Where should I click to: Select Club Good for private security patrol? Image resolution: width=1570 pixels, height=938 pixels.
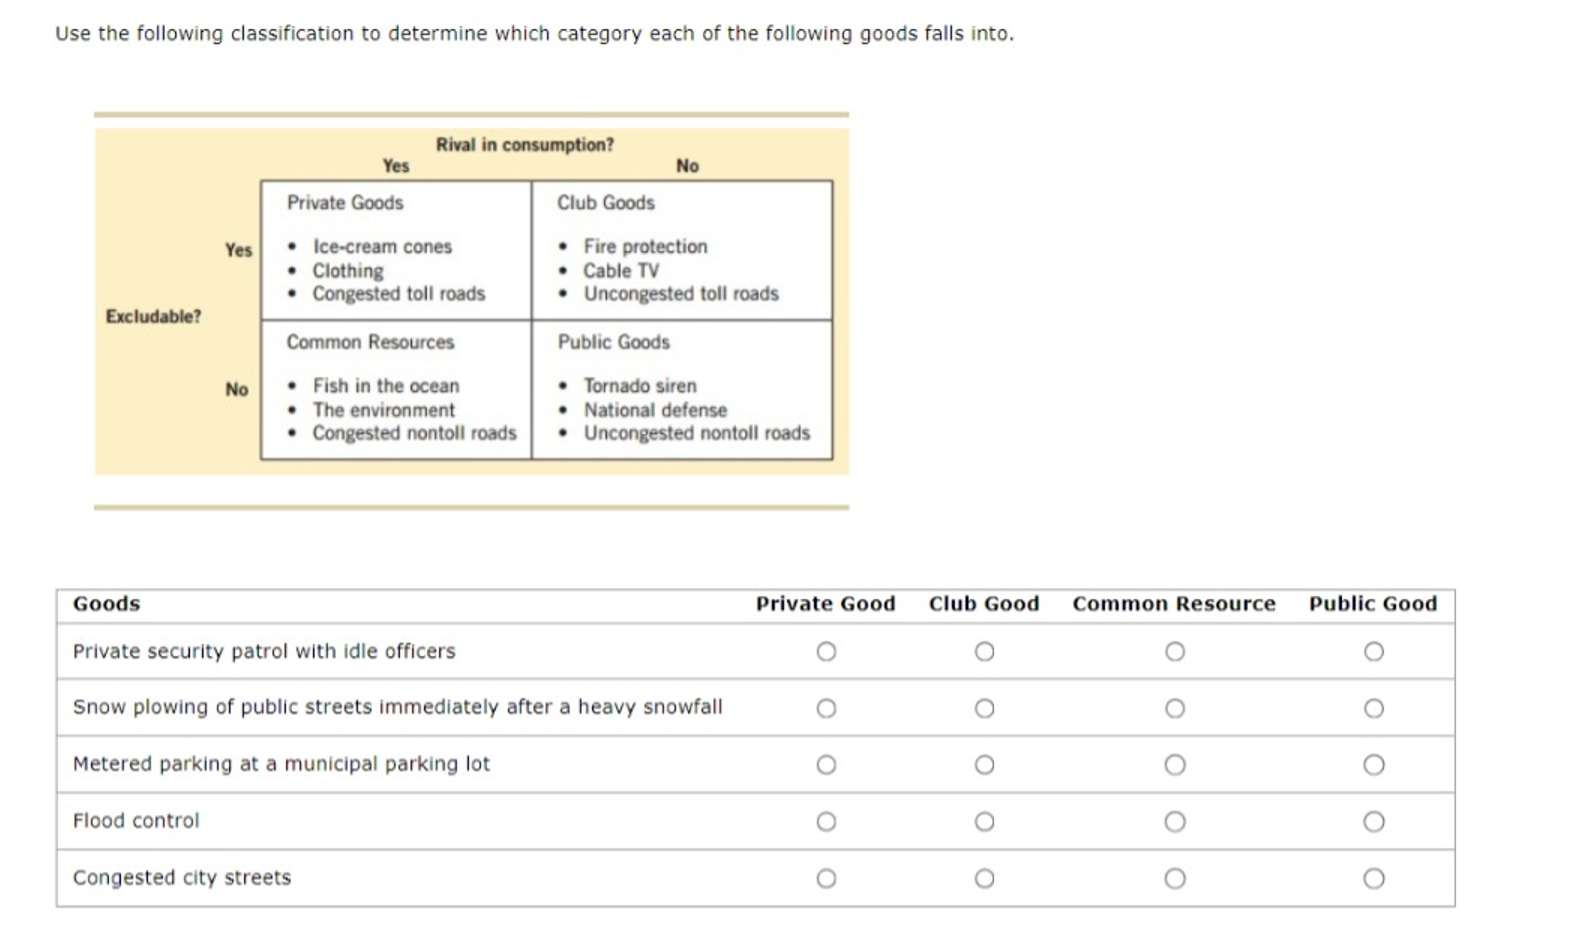(984, 651)
